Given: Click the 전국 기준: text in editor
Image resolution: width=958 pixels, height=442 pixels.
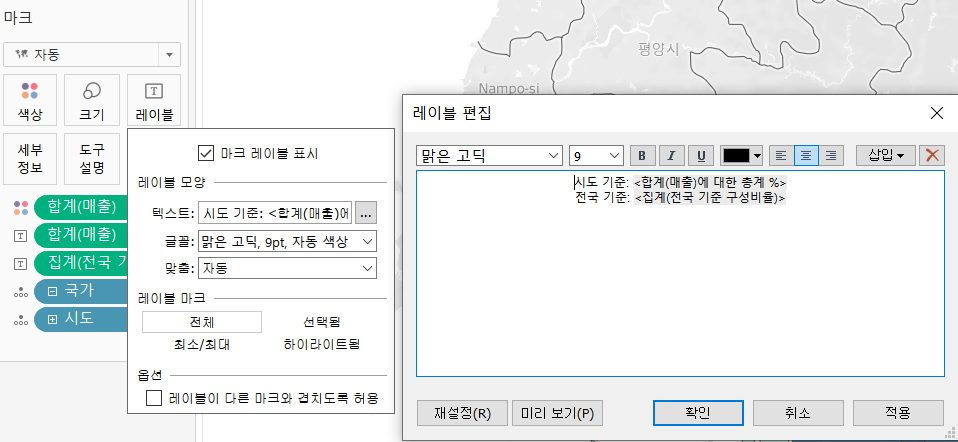Looking at the screenshot, I should point(601,197).
